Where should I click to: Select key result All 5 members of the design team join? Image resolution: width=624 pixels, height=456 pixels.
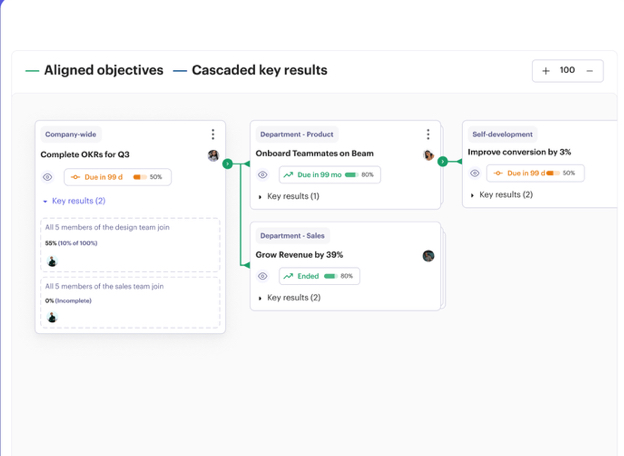(x=130, y=245)
